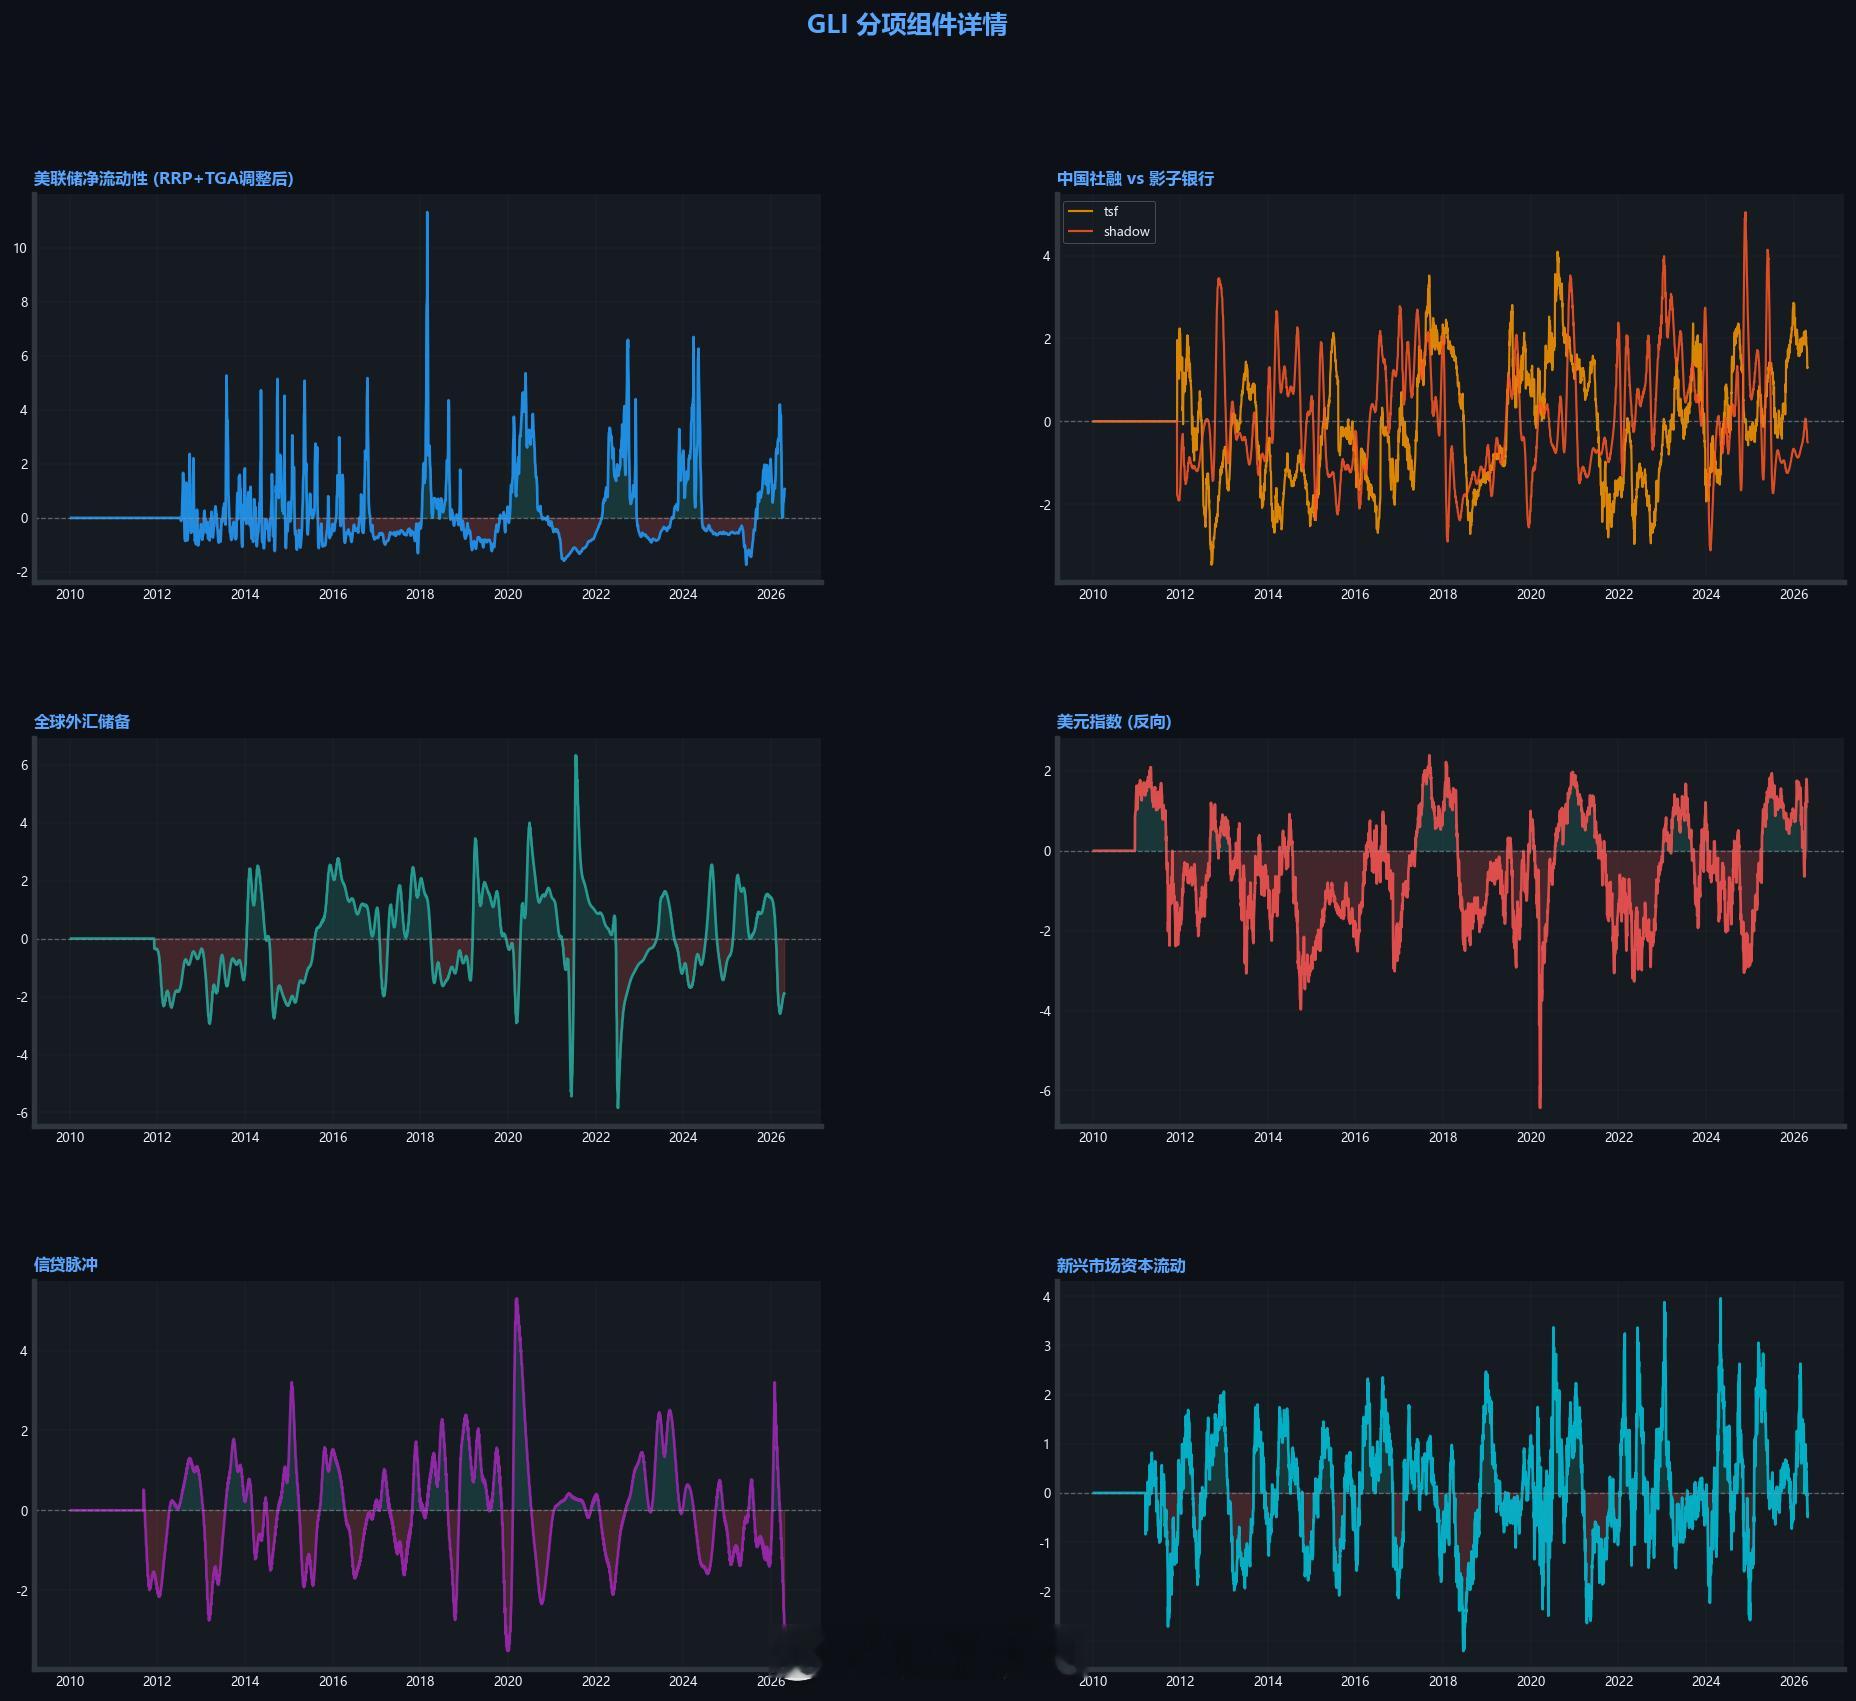Click the orange tsf legend line swatch
1856x1701 pixels.
tap(1081, 211)
